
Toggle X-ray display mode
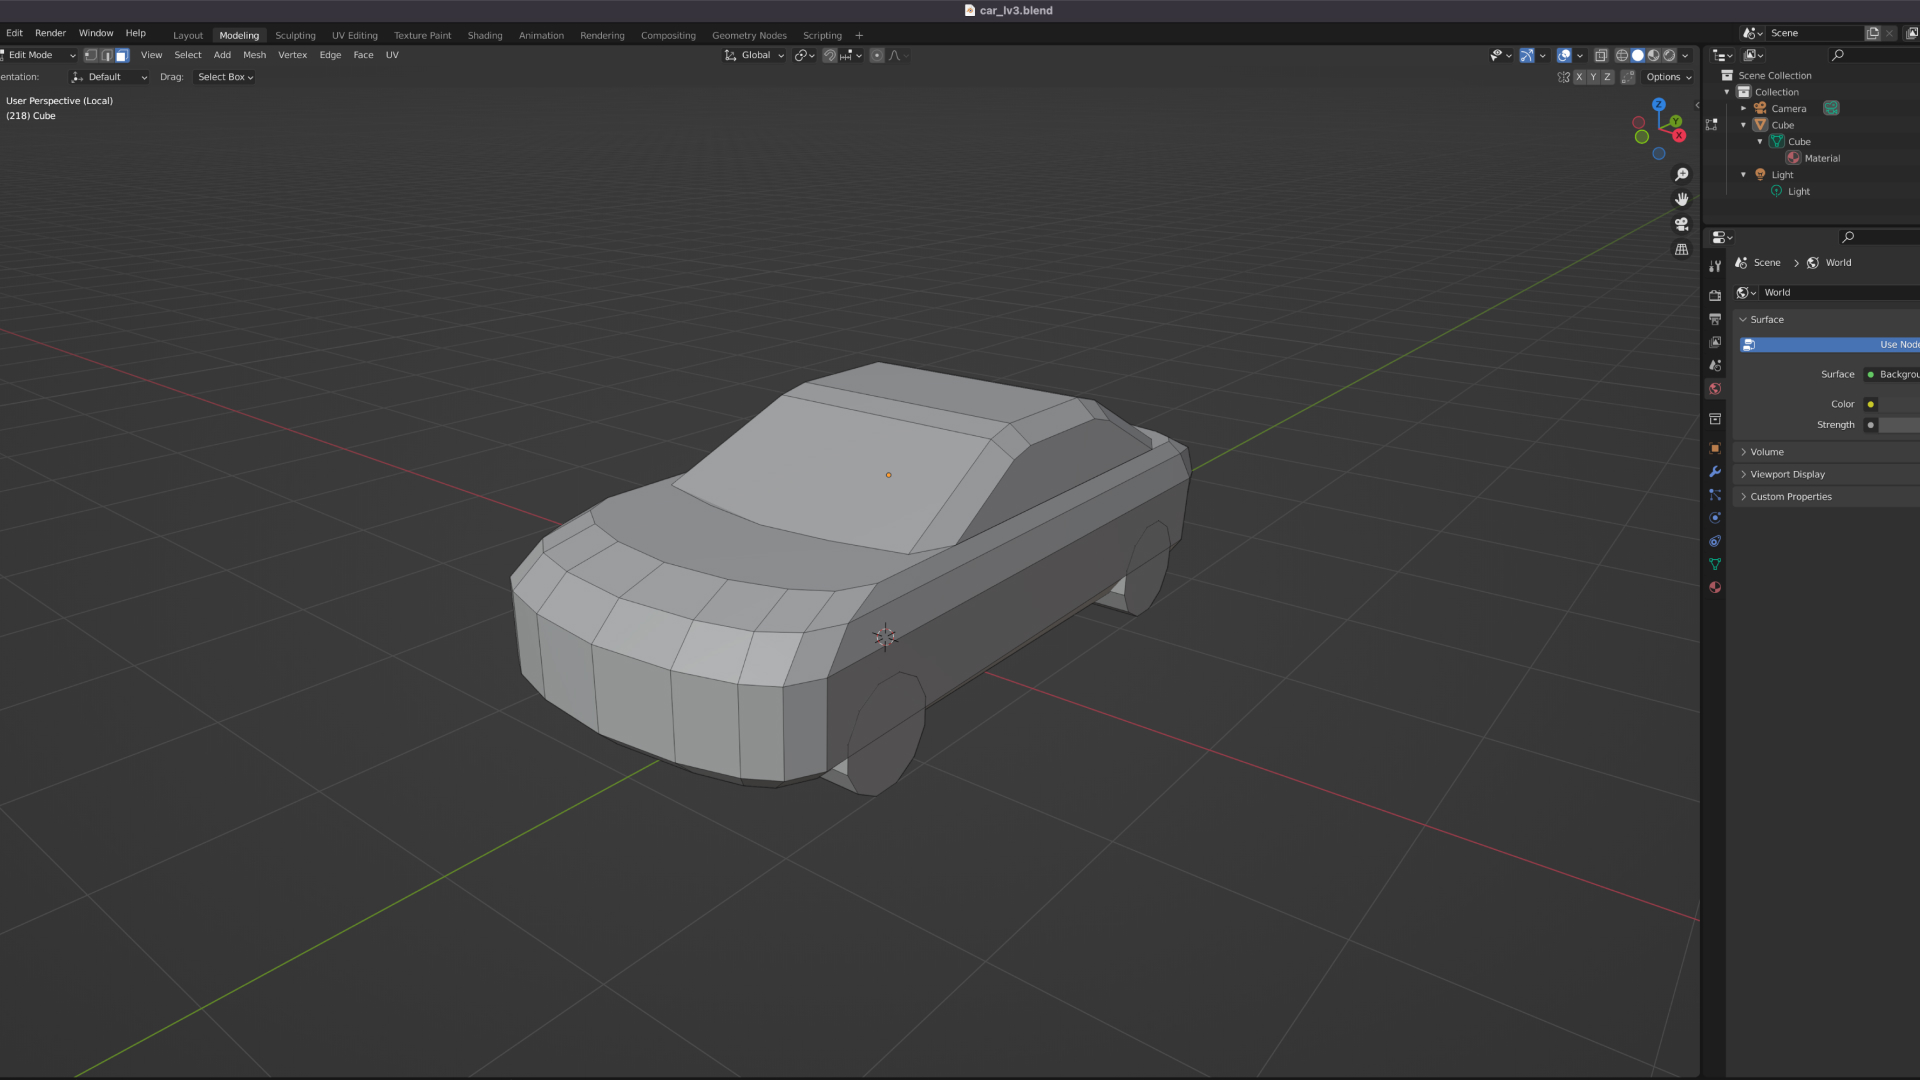coord(1601,55)
